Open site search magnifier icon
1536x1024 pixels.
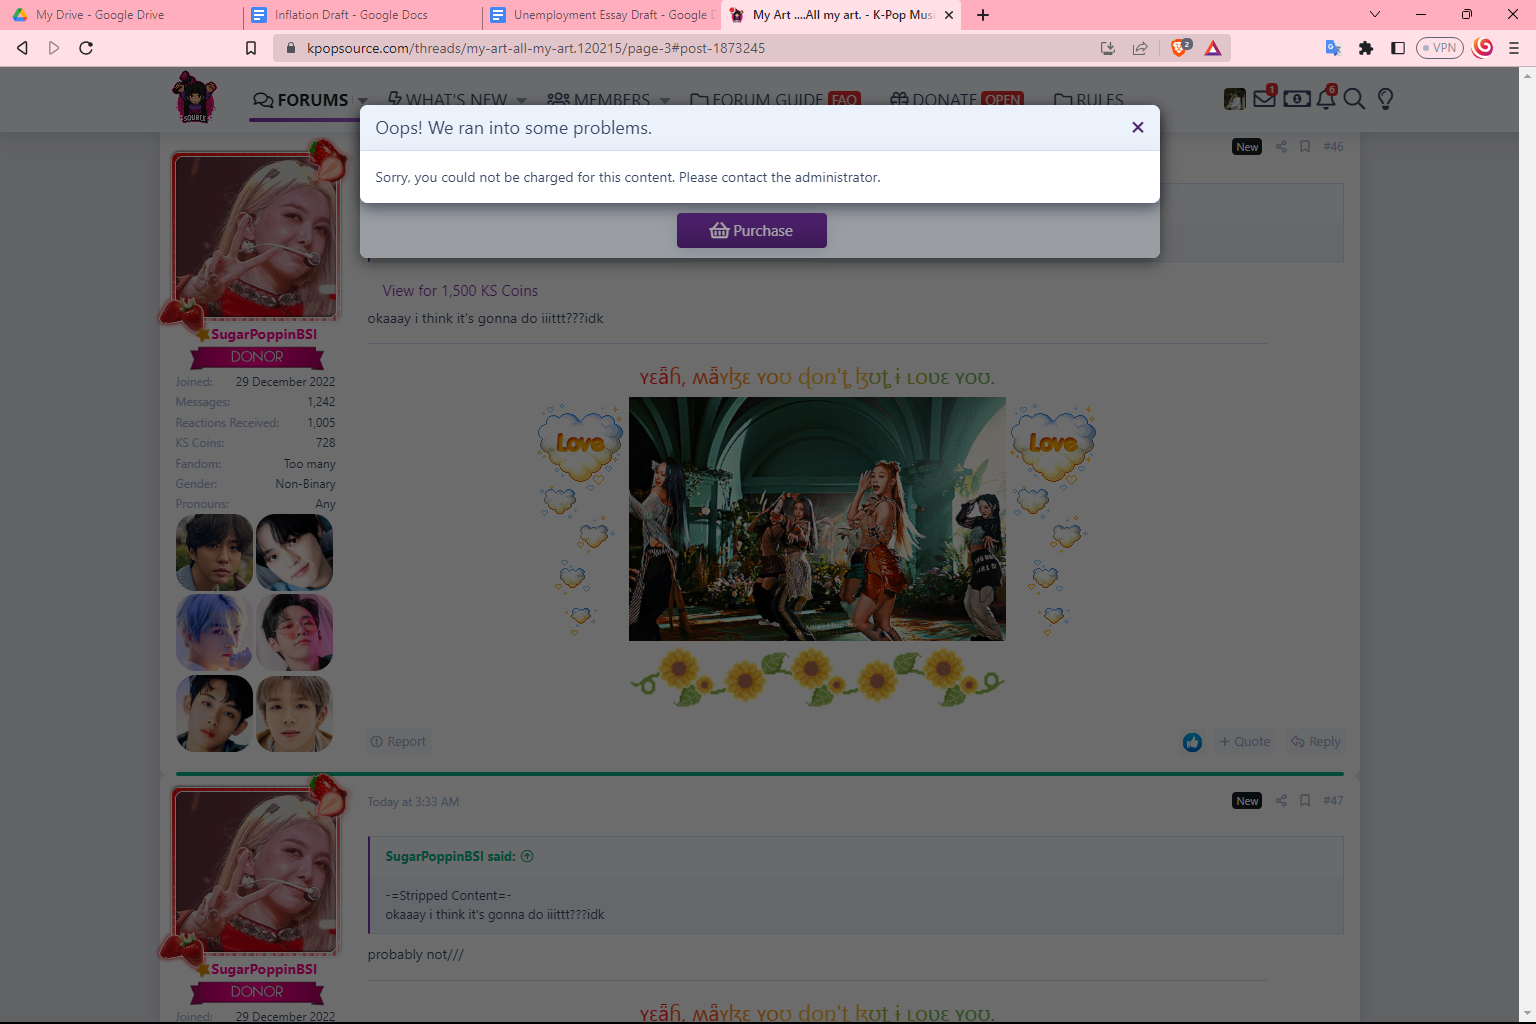pyautogui.click(x=1354, y=98)
